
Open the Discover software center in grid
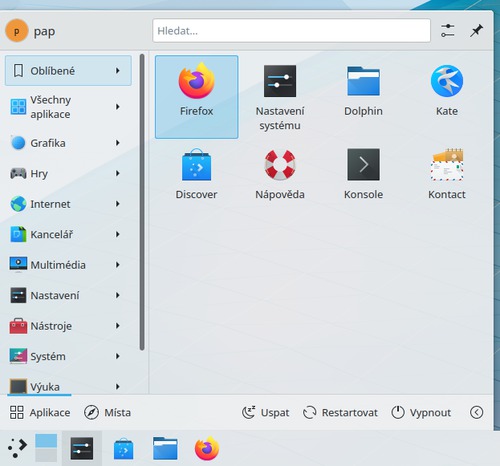(x=196, y=174)
